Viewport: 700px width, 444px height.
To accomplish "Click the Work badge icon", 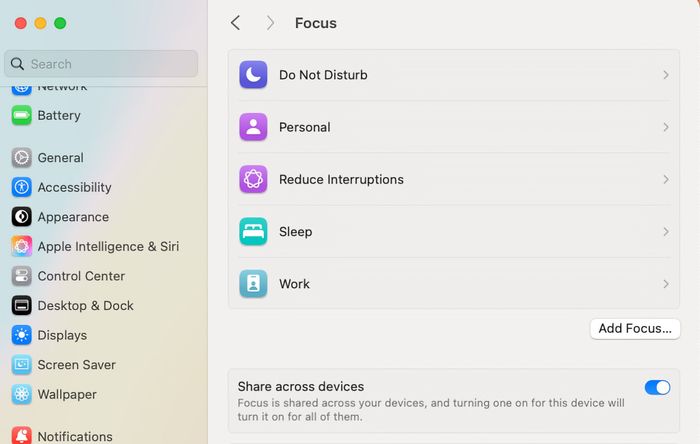I will (x=253, y=283).
